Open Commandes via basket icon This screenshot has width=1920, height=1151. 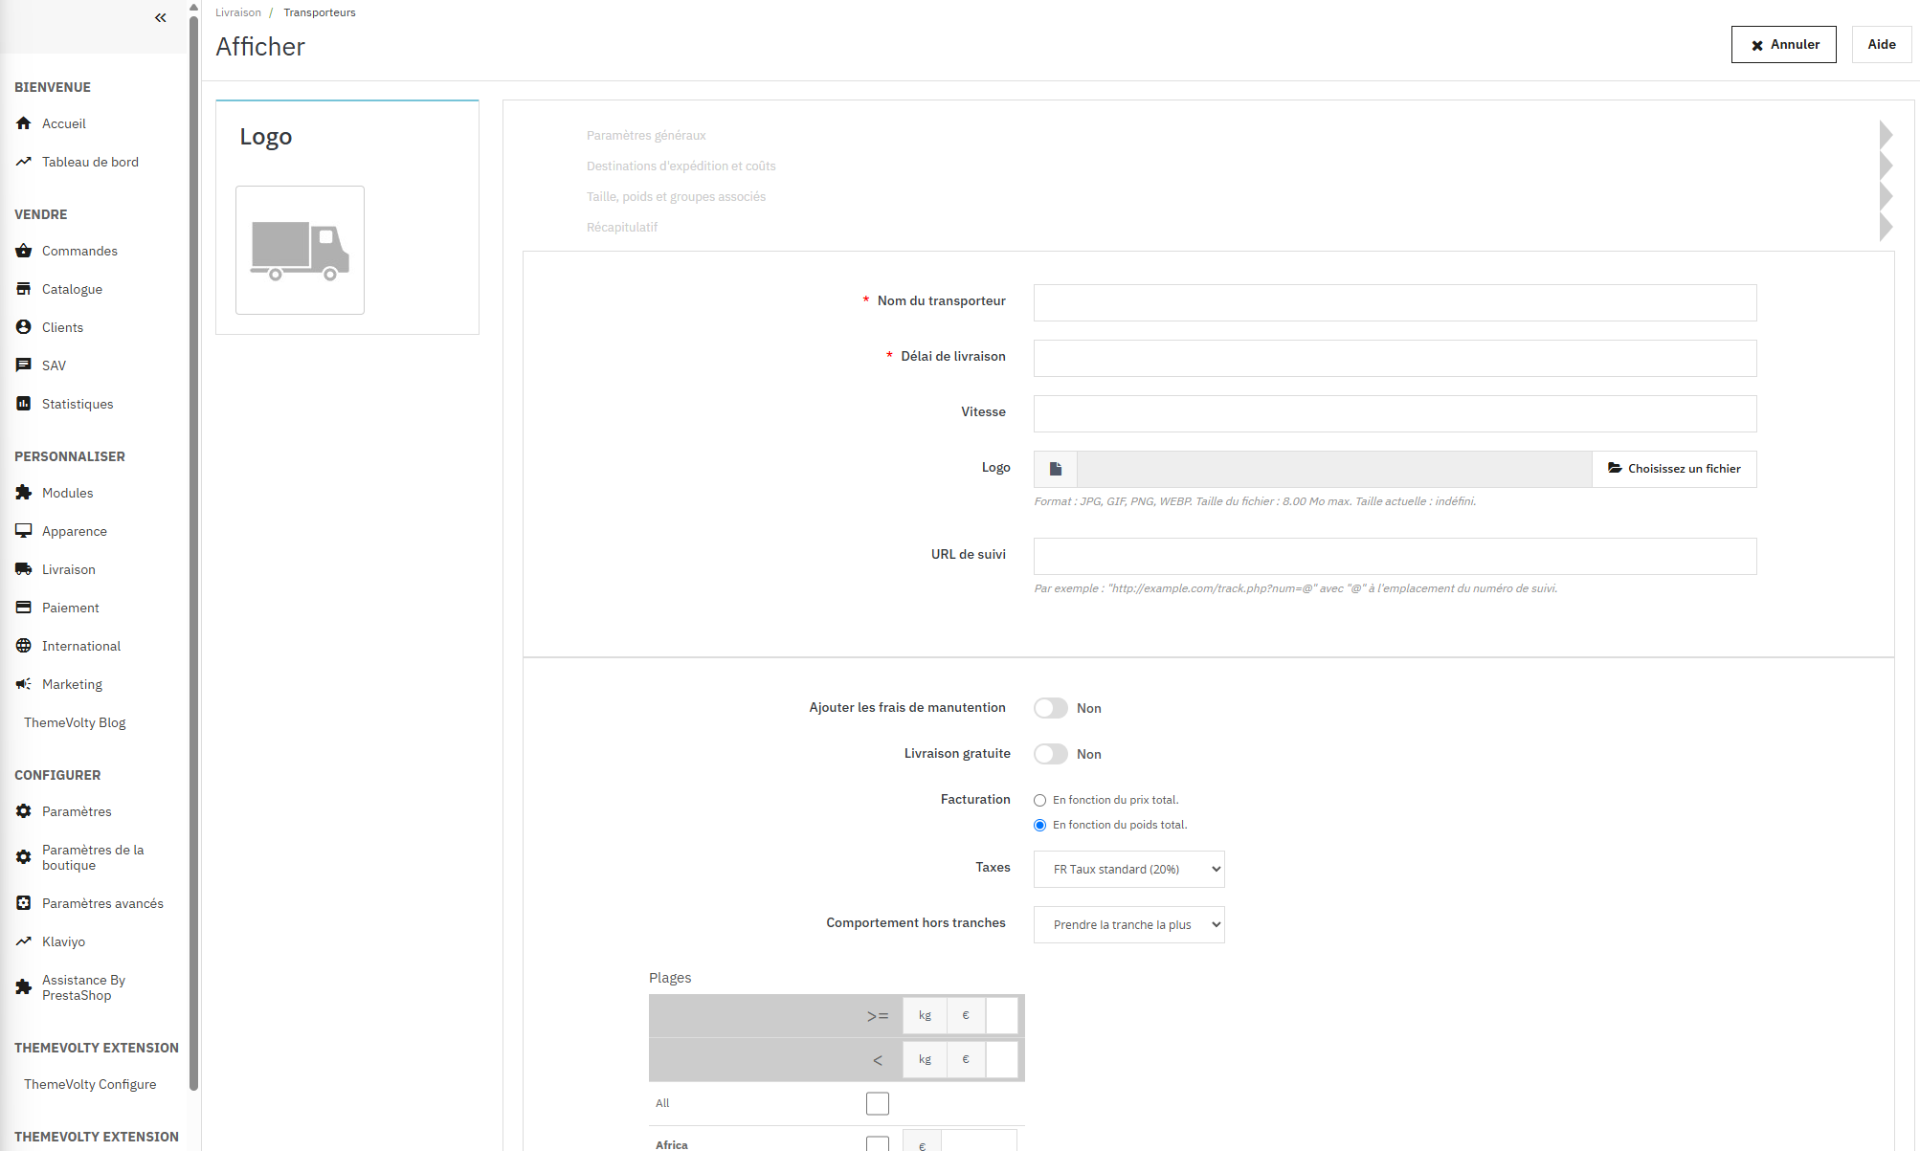click(24, 251)
